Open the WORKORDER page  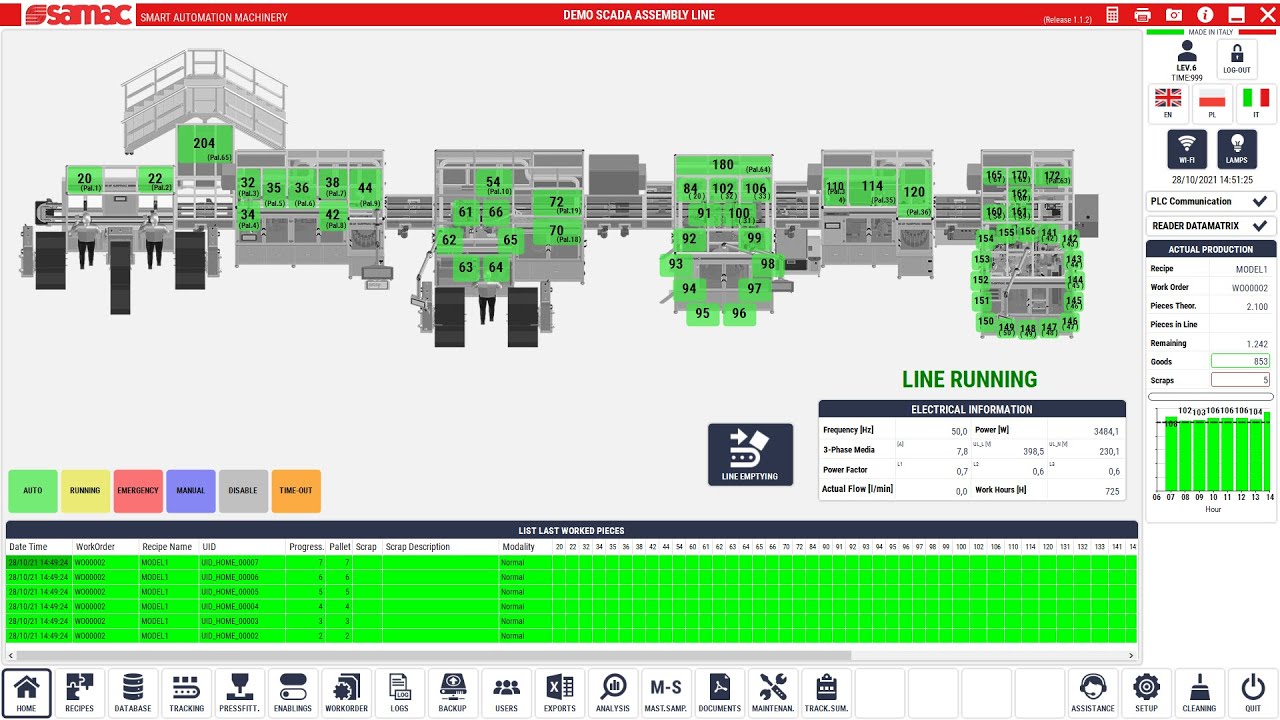coord(346,693)
